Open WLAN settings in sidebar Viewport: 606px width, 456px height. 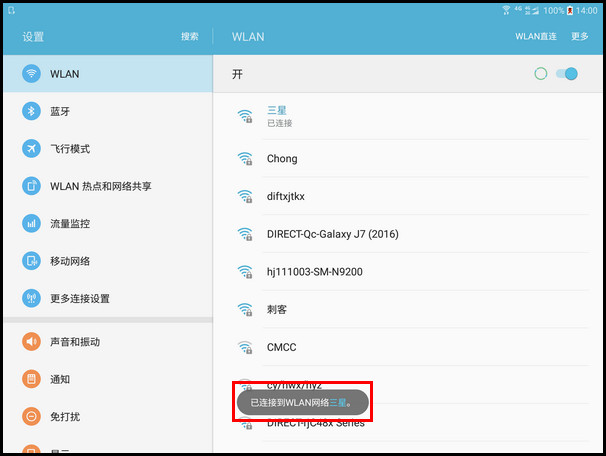click(x=108, y=73)
